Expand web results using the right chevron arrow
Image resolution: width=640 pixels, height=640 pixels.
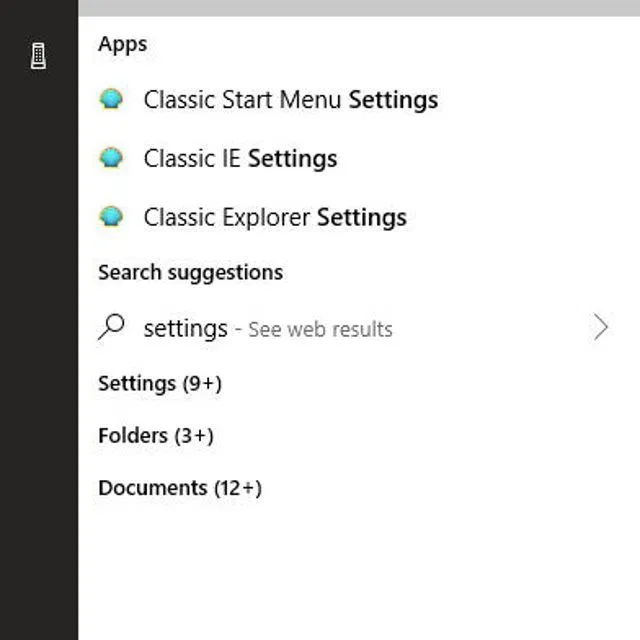point(600,328)
